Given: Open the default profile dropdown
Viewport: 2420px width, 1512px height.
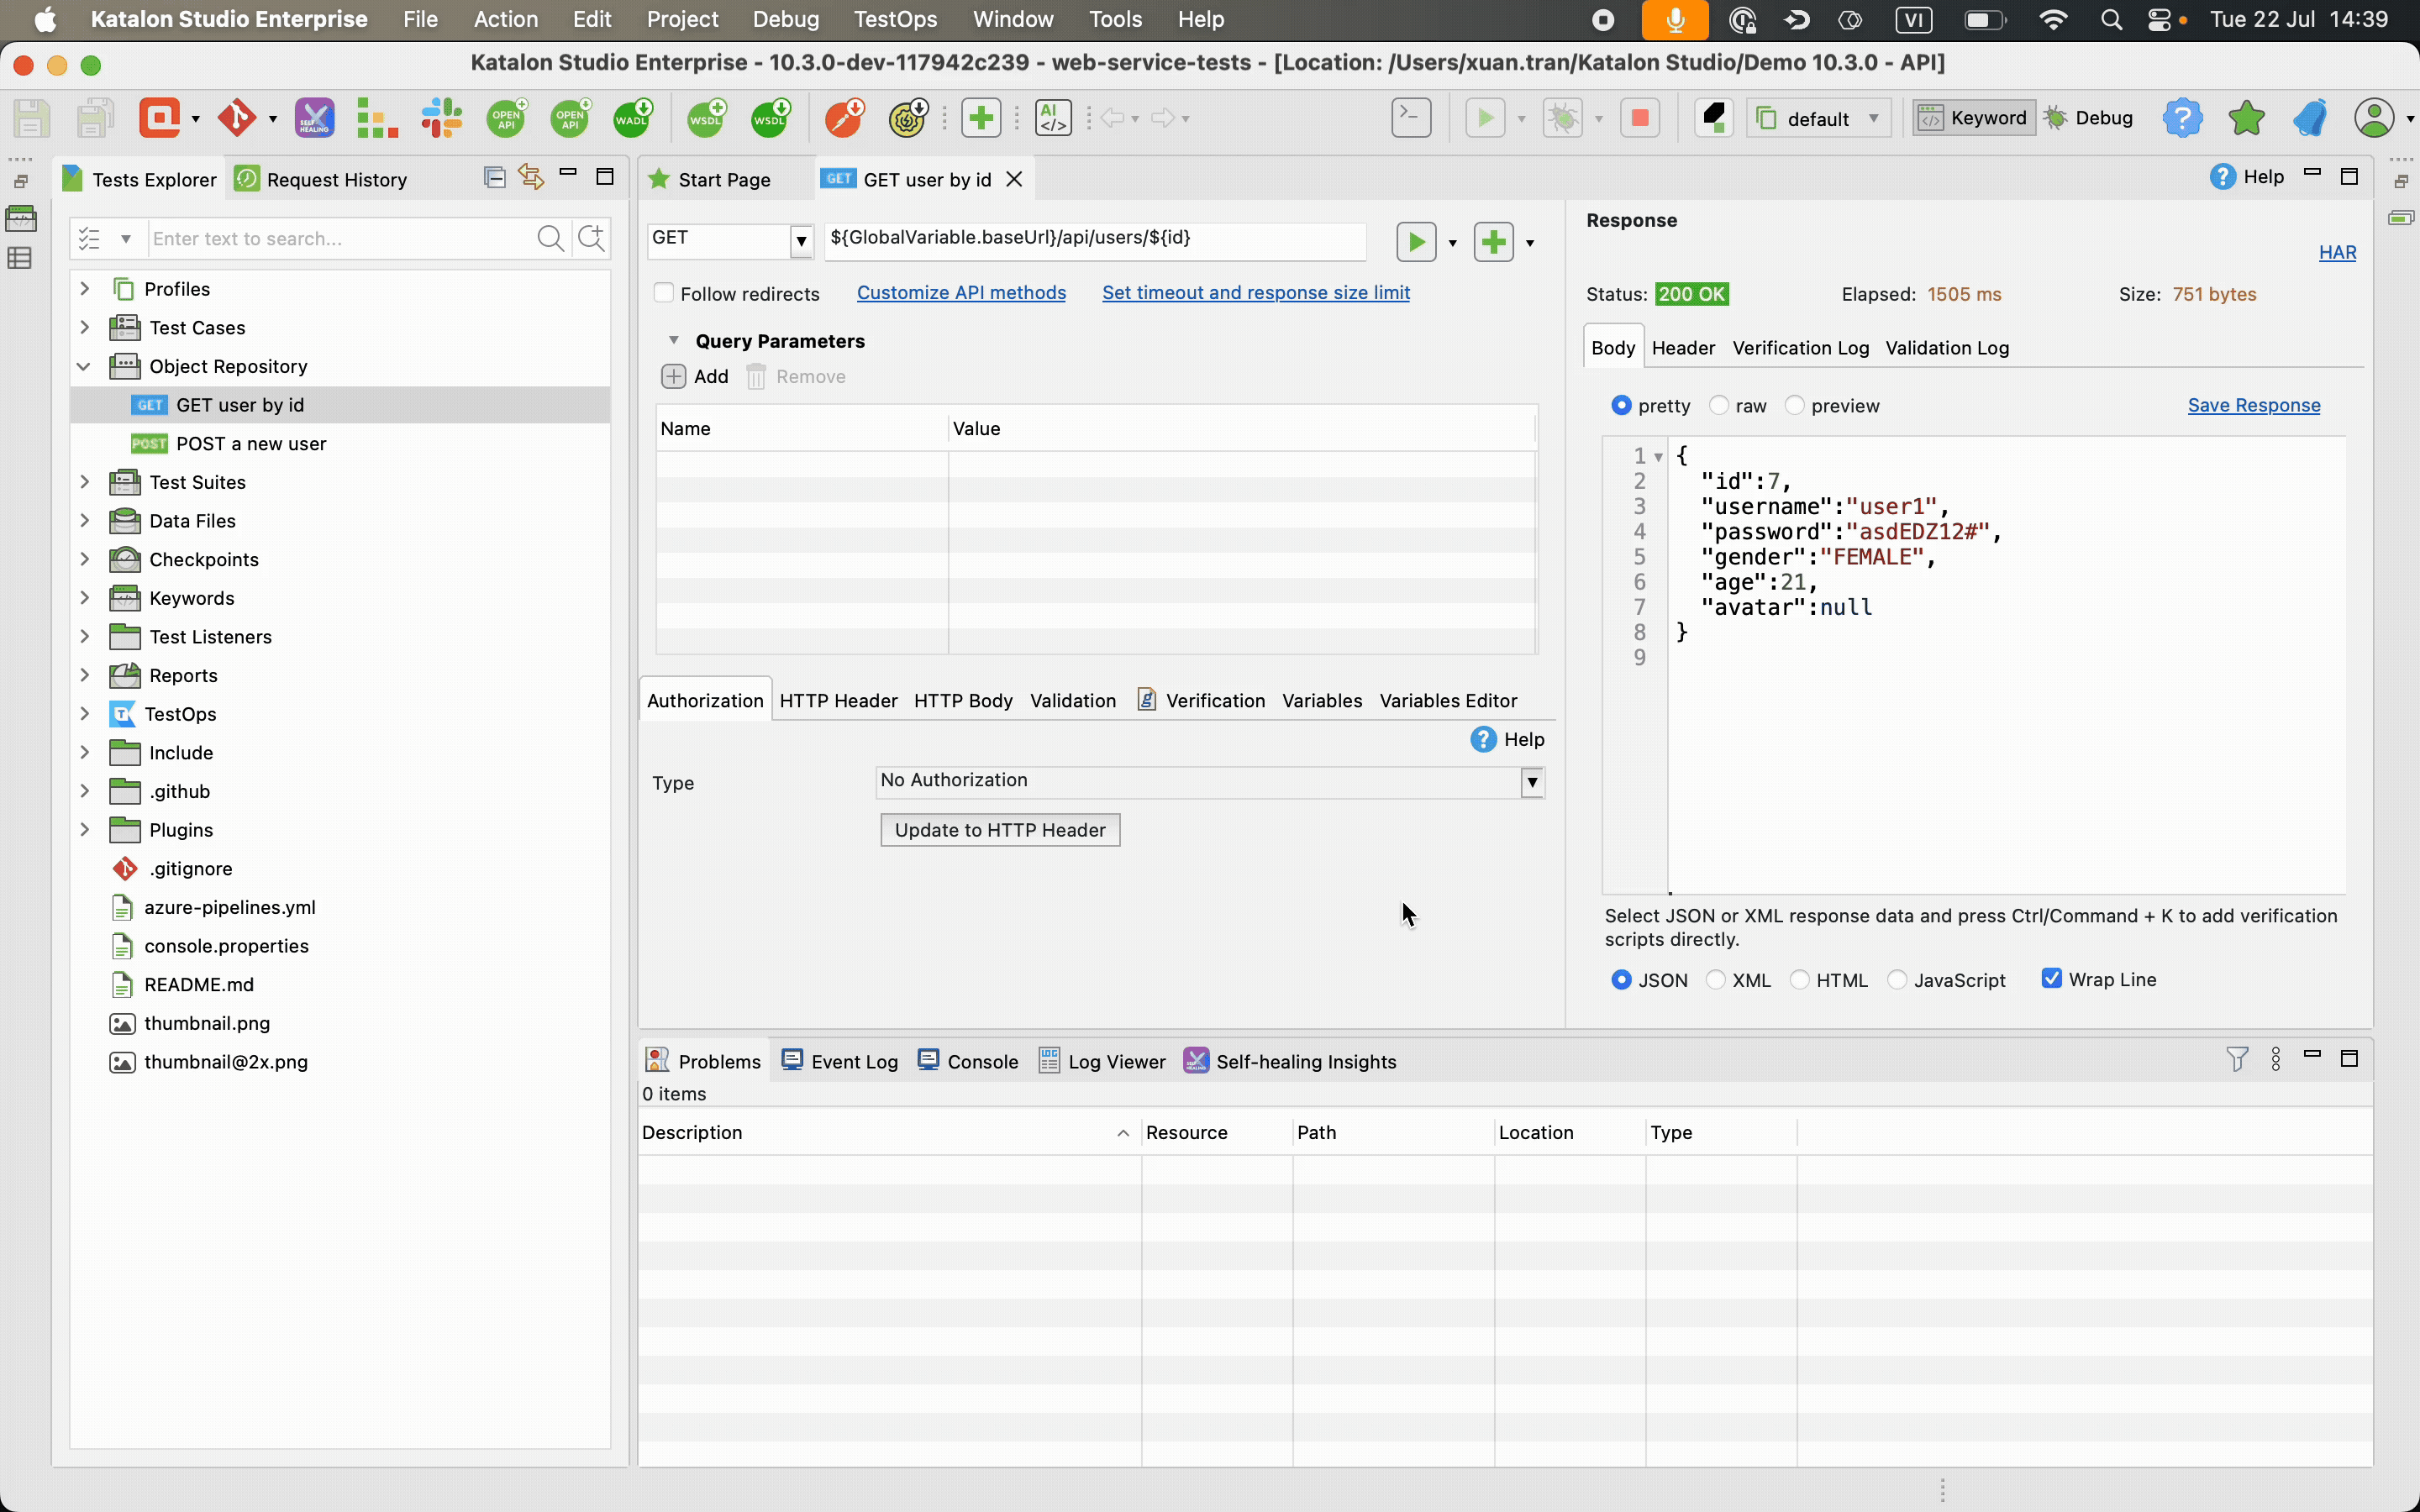Looking at the screenshot, I should [1818, 118].
